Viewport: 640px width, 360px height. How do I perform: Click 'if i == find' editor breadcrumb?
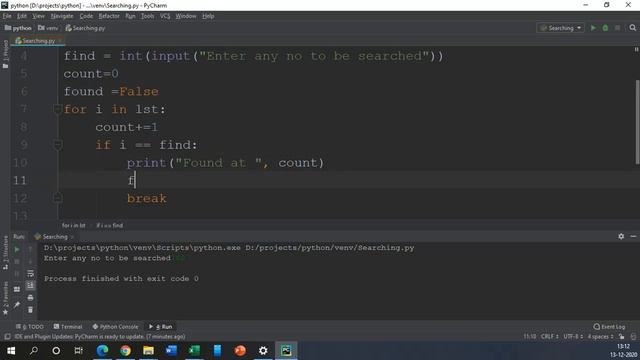point(109,225)
